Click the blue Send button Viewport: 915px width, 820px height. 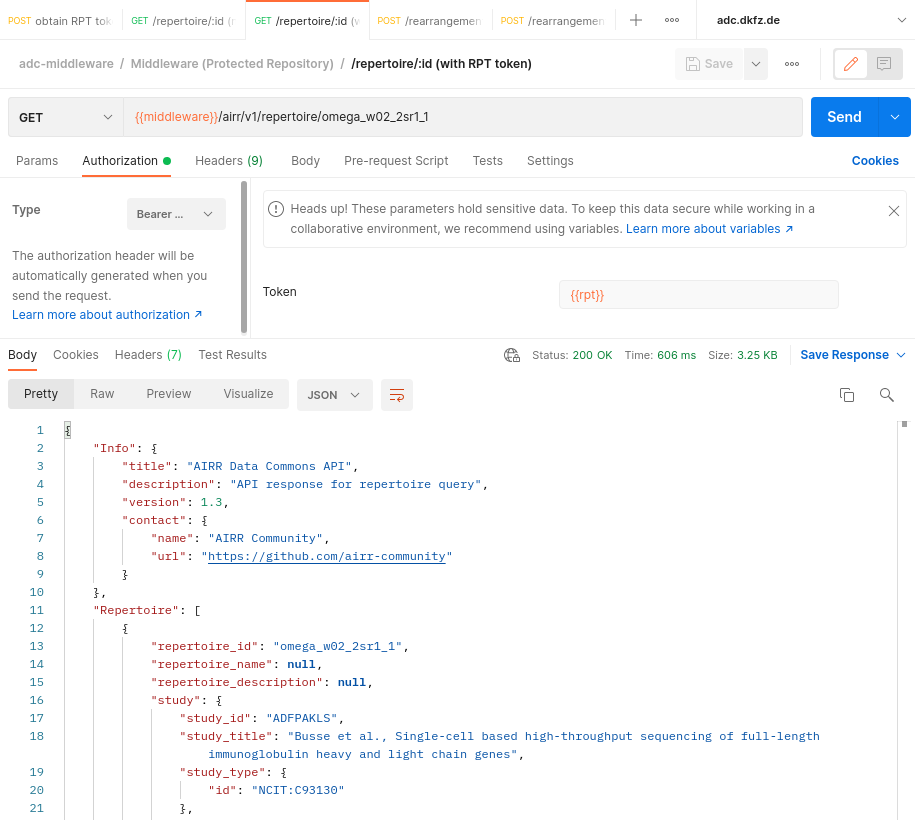click(x=844, y=117)
